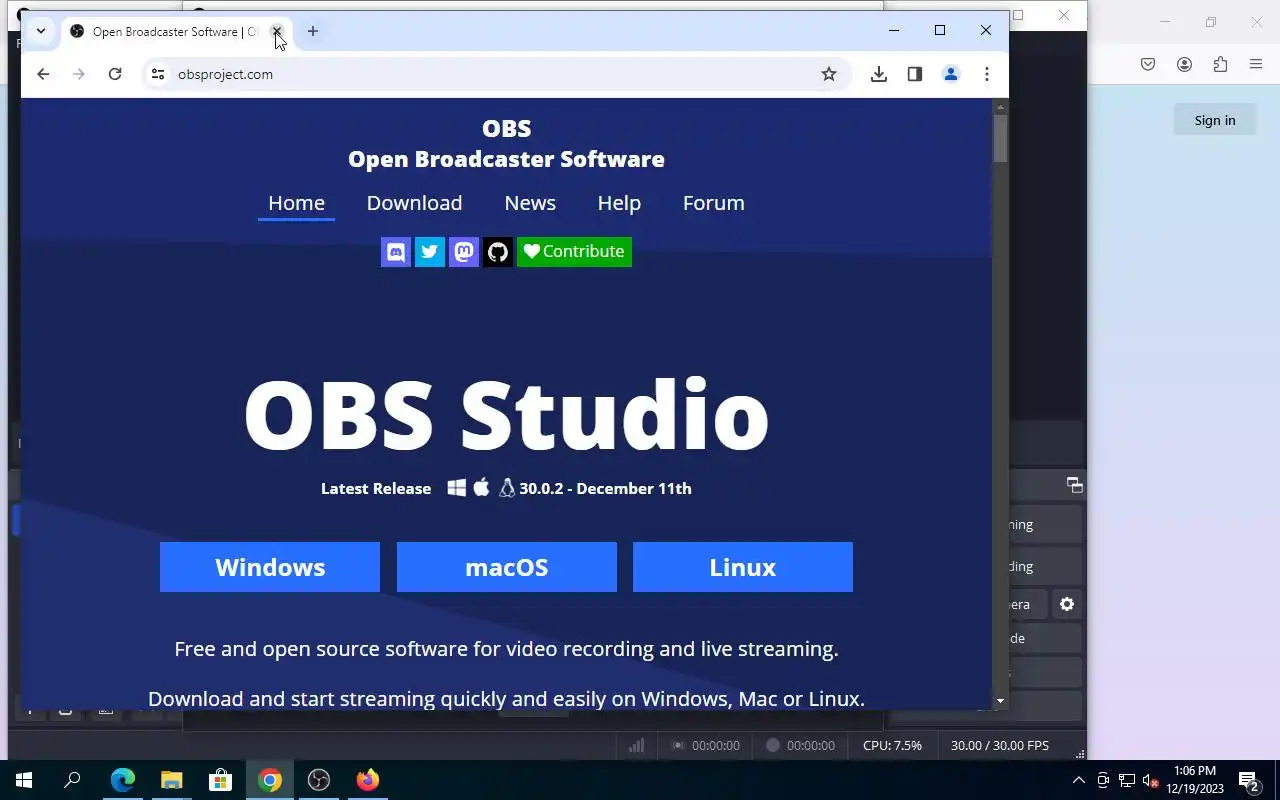Screen dimensions: 1280x800
Task: Open Firefox hamburger application menu
Action: [x=1256, y=64]
